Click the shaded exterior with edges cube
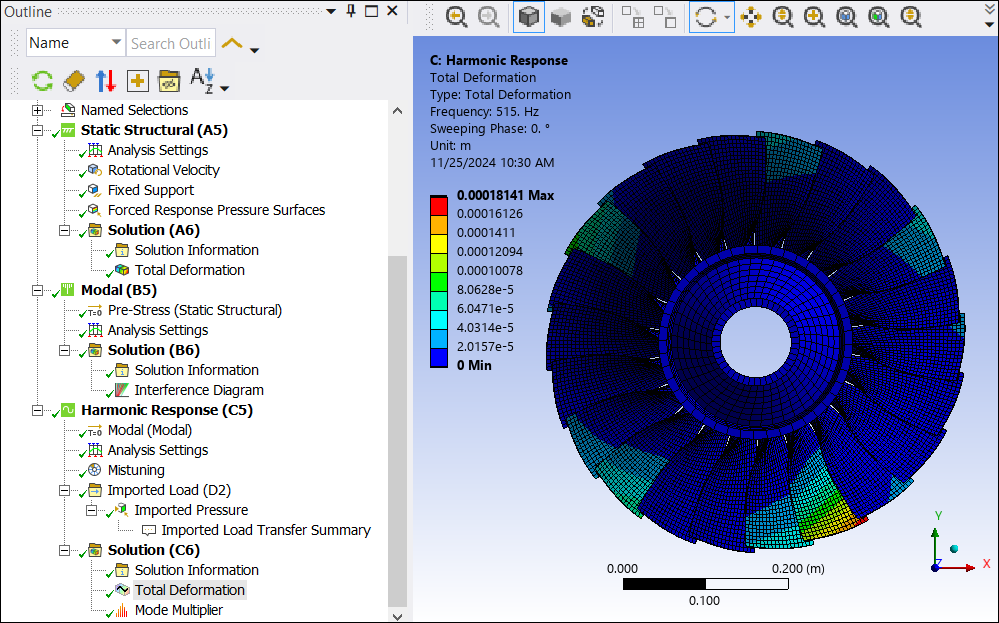999x623 pixels. (x=529, y=16)
